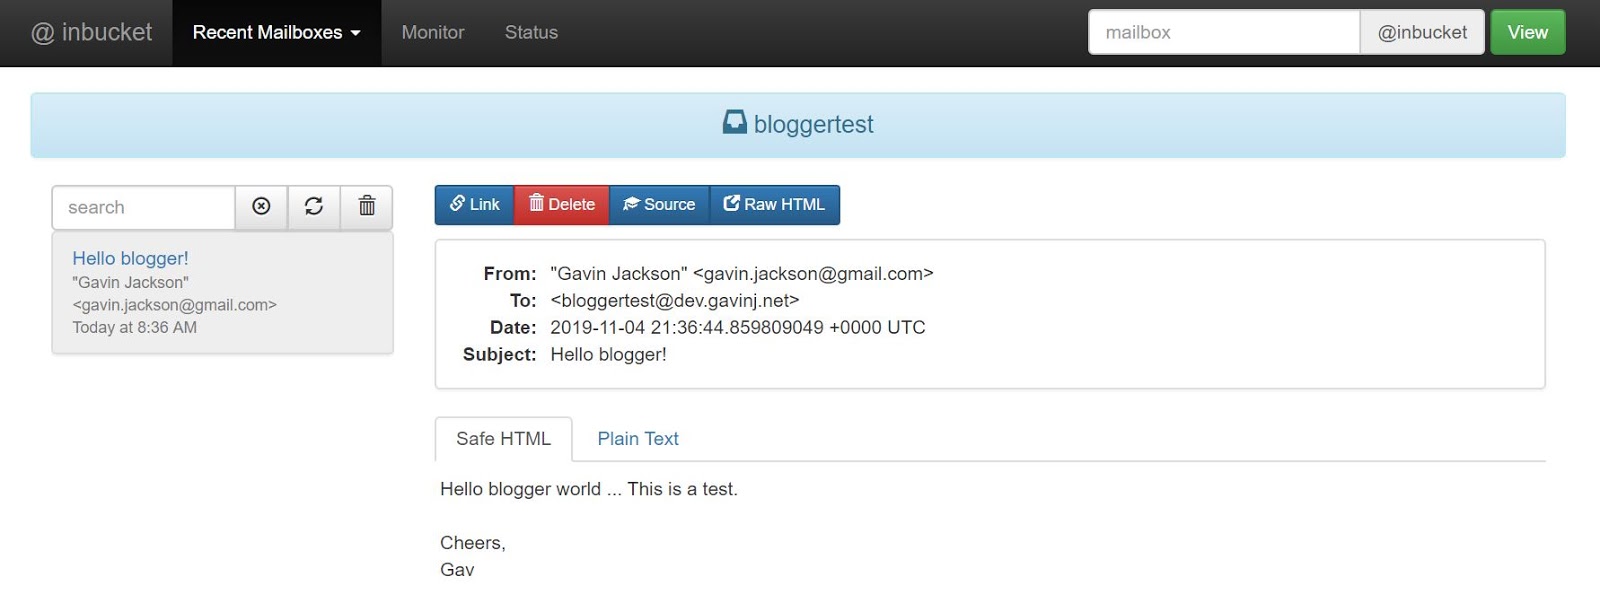
Task: Open the Status page
Action: click(531, 33)
